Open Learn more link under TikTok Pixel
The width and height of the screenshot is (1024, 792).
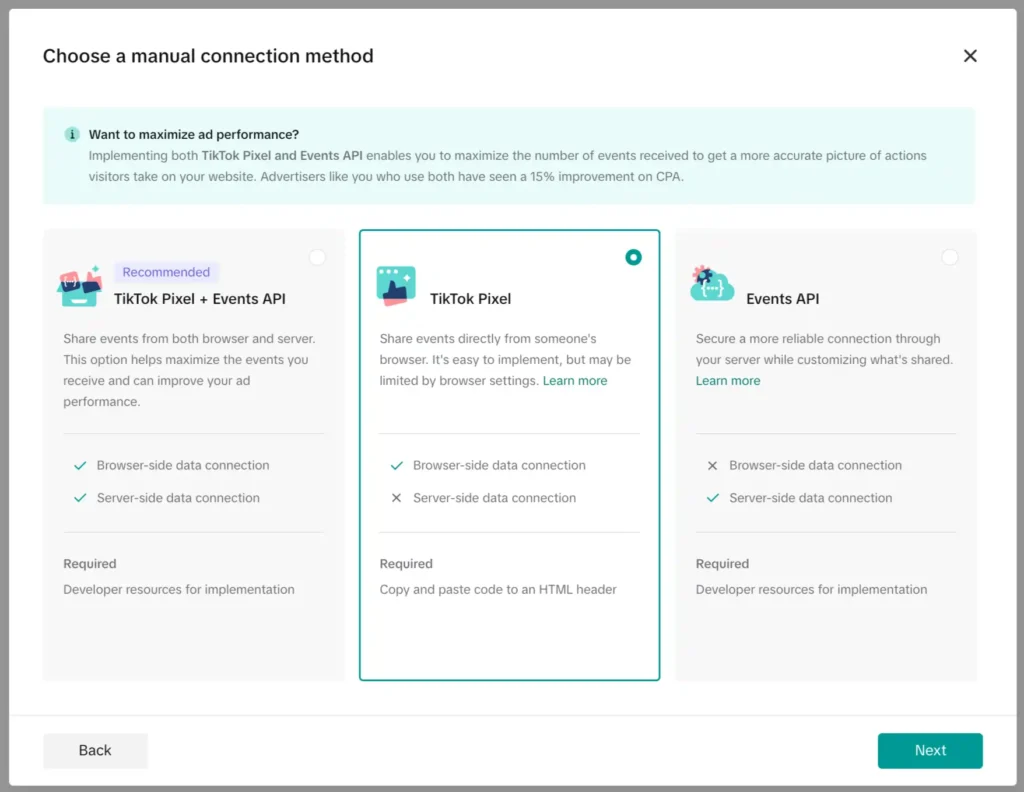(575, 381)
